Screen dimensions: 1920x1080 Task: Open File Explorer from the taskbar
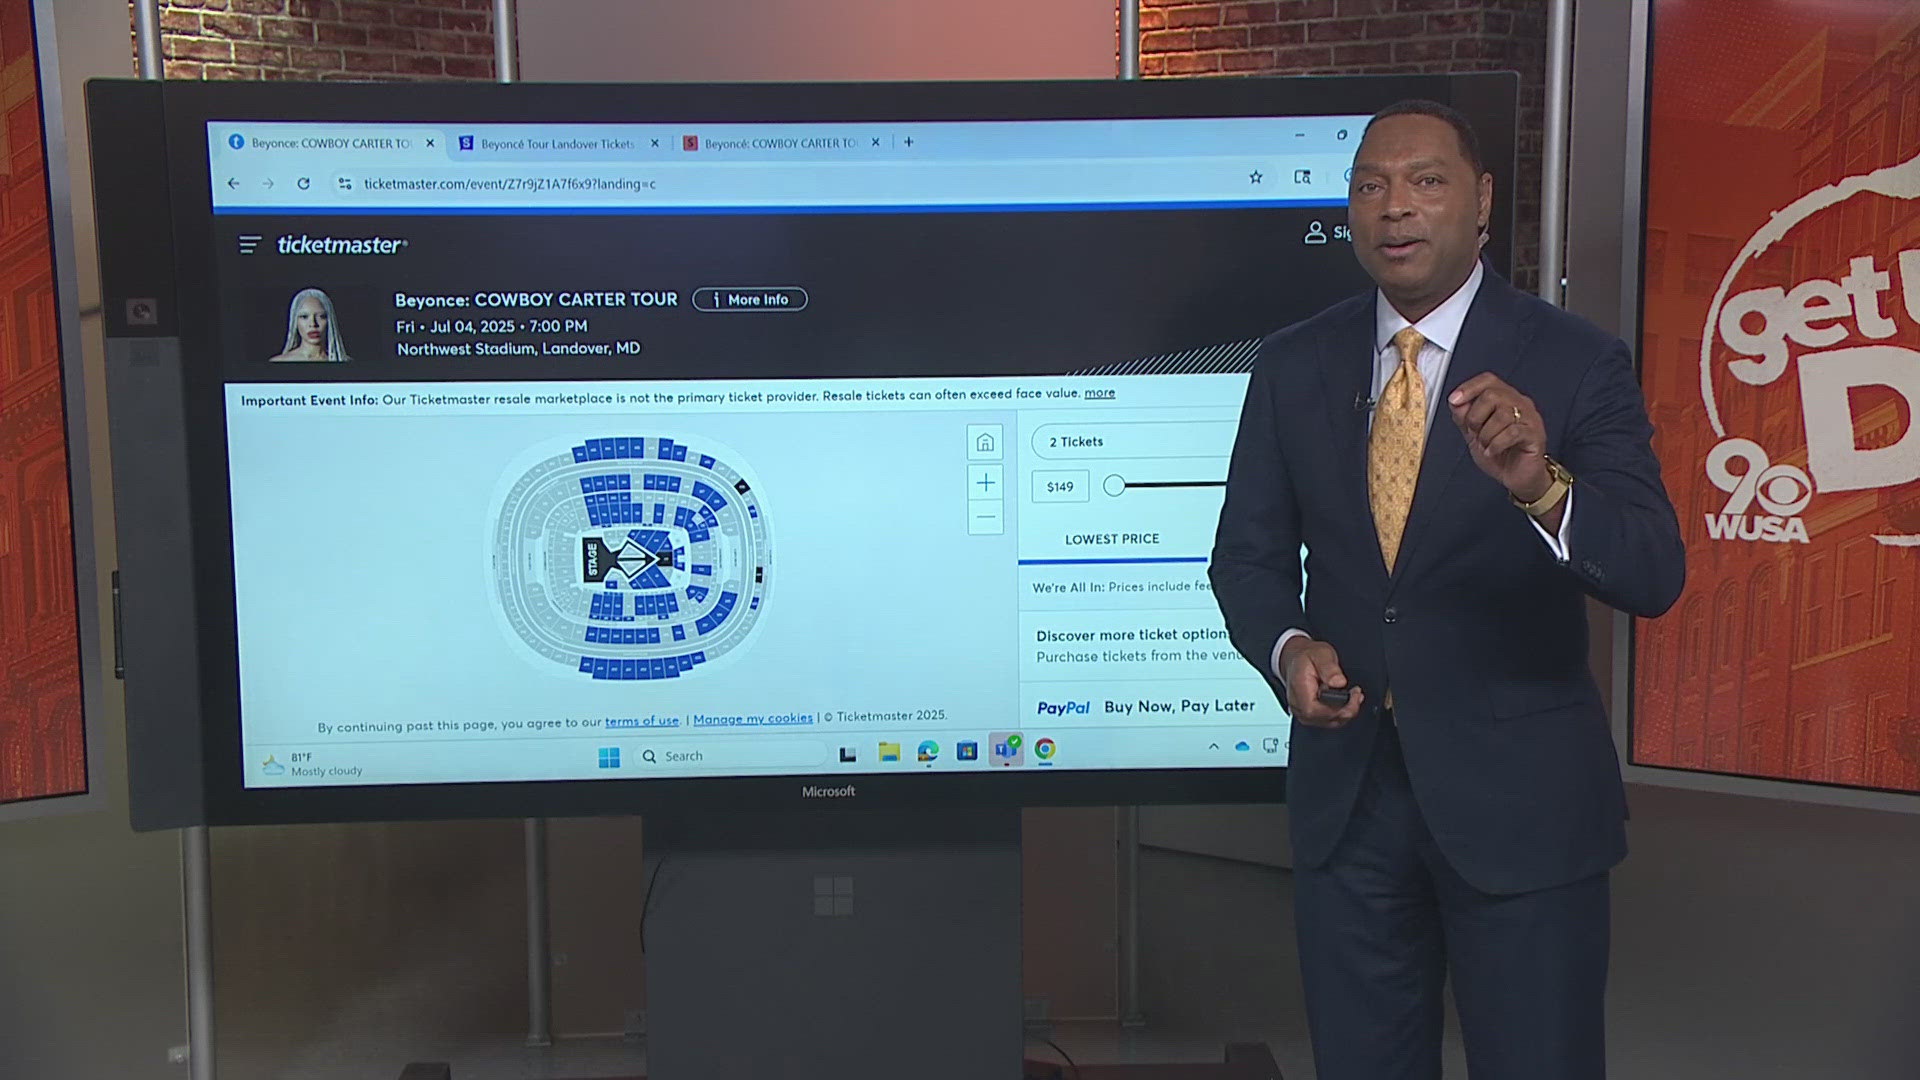889,752
